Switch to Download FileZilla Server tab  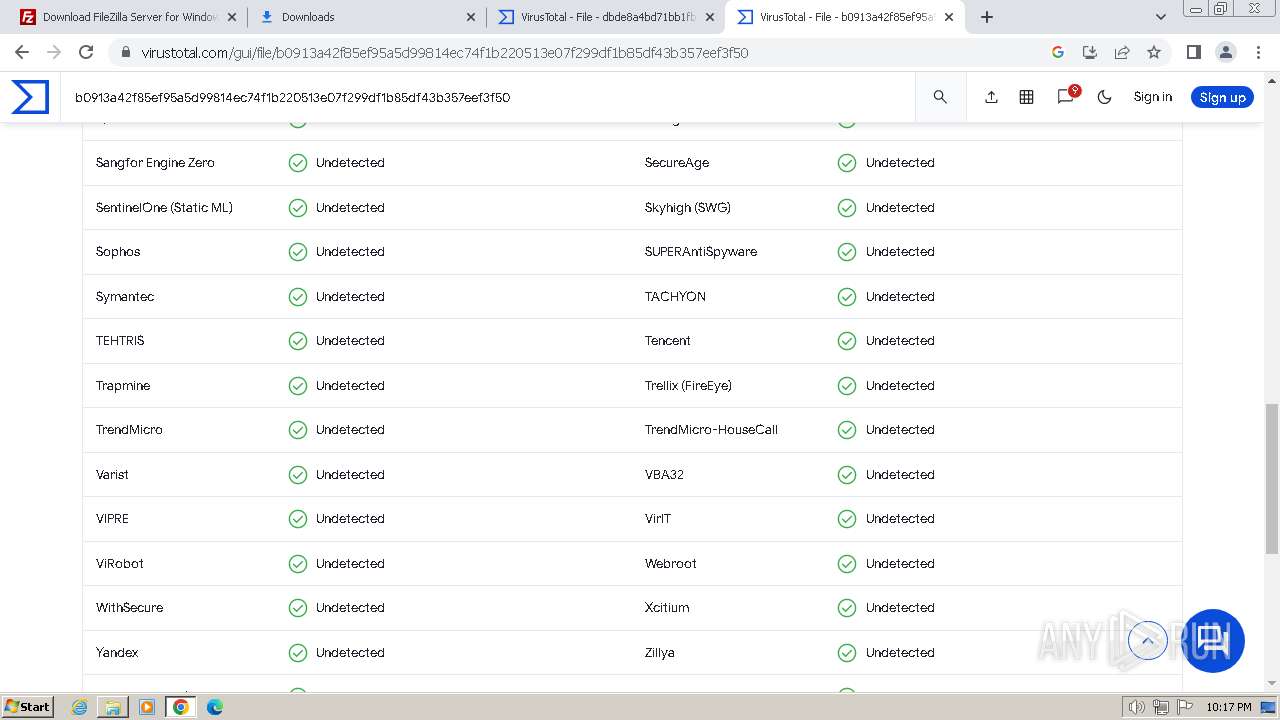(x=129, y=17)
